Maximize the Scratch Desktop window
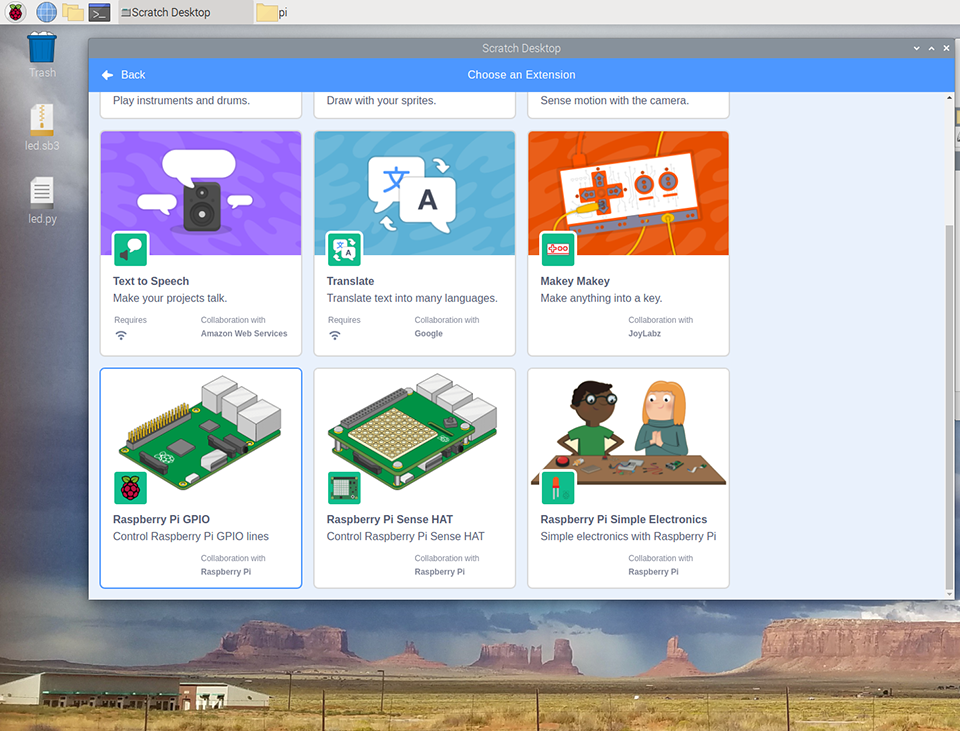 pyautogui.click(x=931, y=48)
